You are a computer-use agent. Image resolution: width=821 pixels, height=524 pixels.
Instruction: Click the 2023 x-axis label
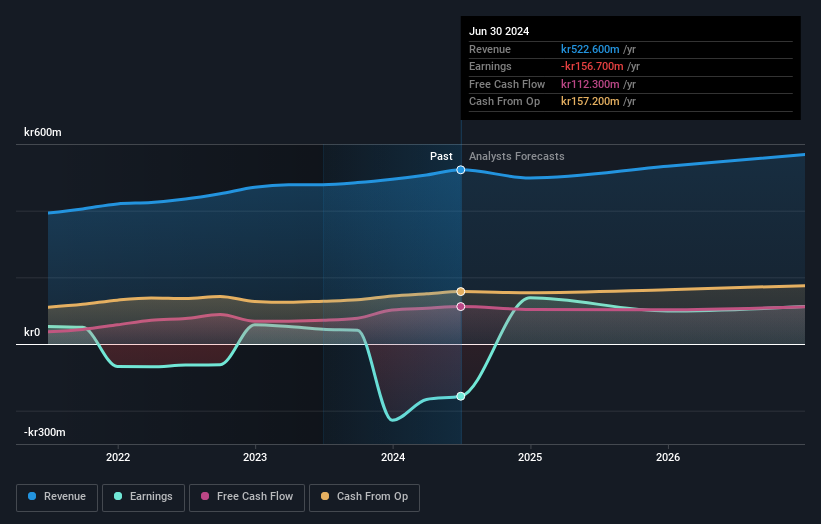(x=255, y=457)
